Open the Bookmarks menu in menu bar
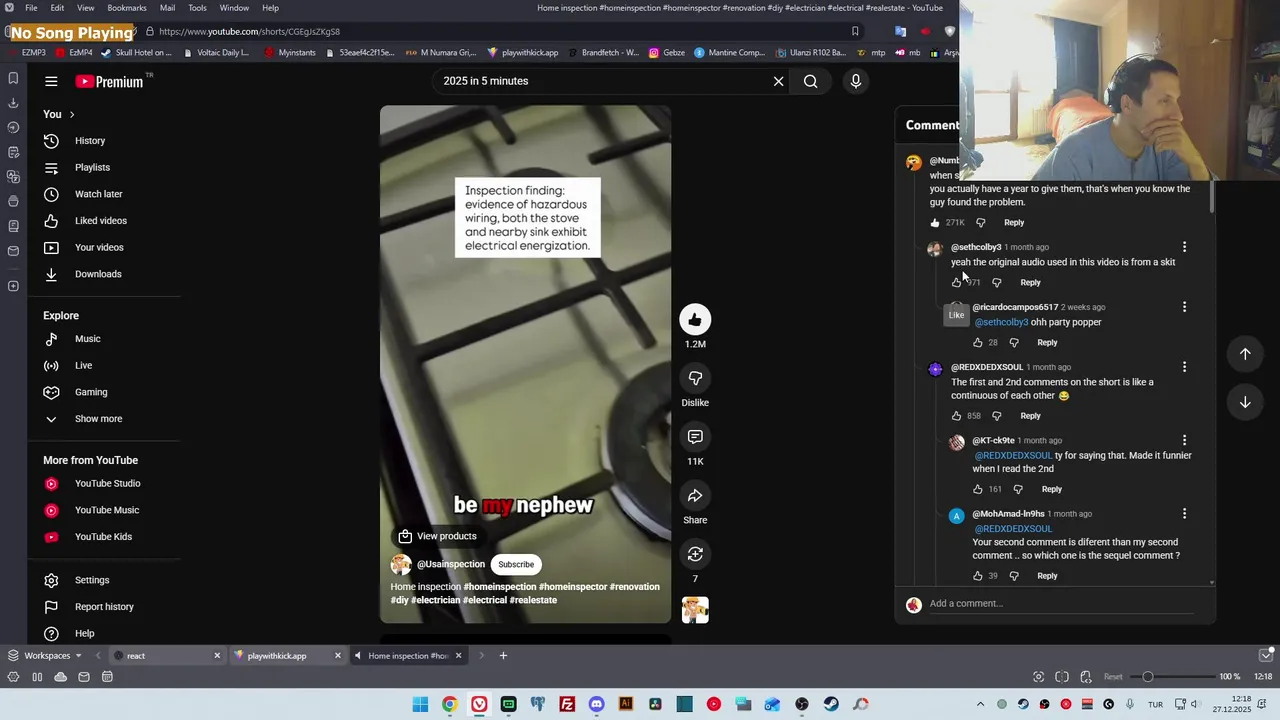This screenshot has width=1280, height=720. [x=127, y=8]
